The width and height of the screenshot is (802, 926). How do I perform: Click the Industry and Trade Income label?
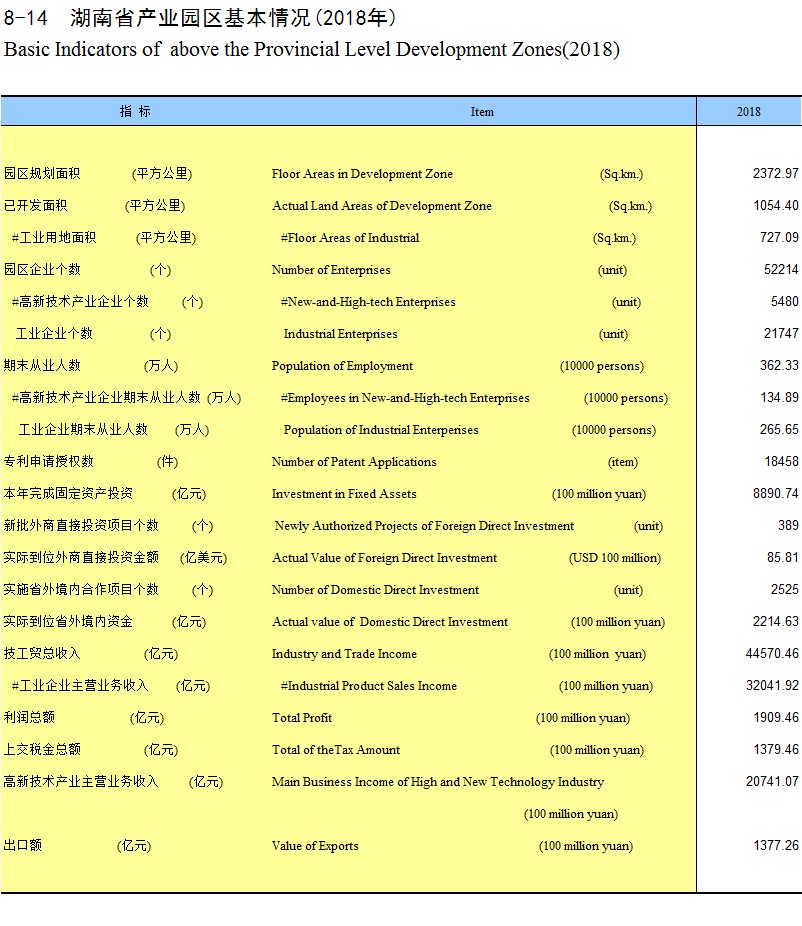click(x=344, y=654)
